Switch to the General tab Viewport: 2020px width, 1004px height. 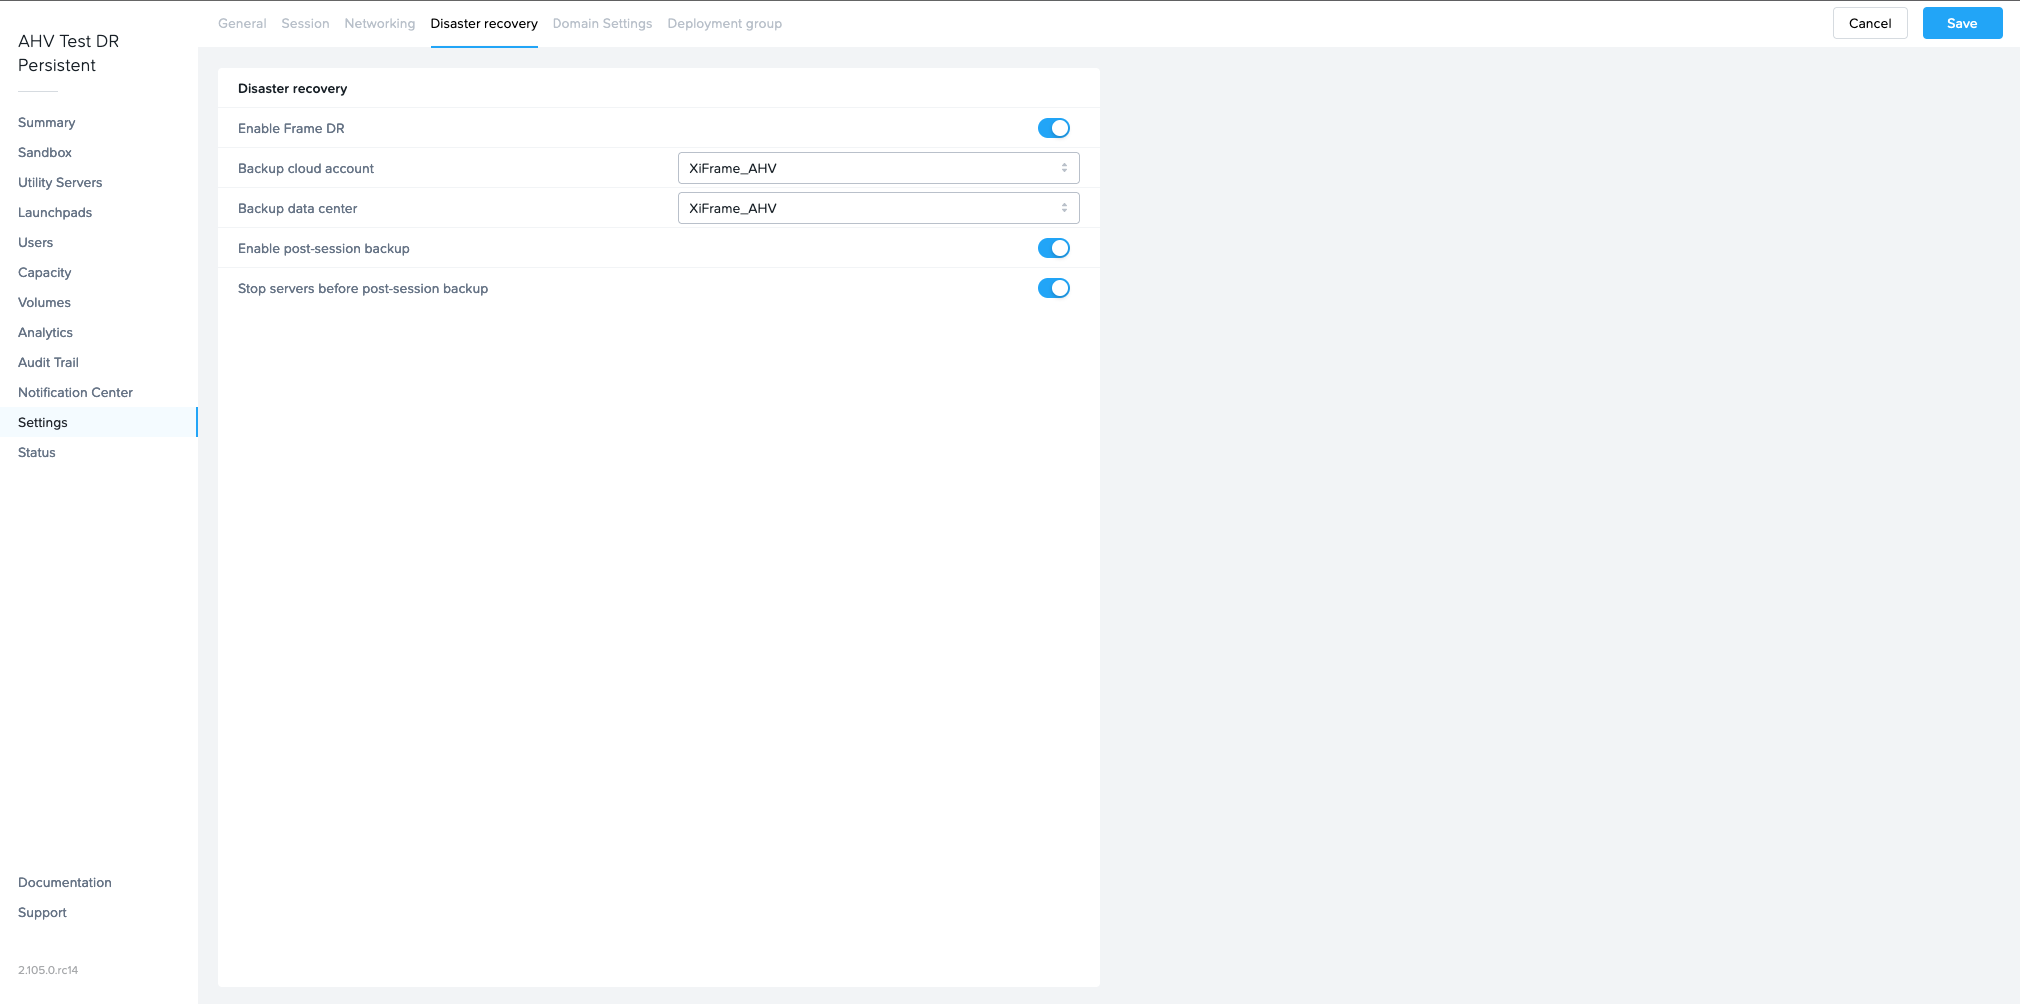(x=242, y=24)
